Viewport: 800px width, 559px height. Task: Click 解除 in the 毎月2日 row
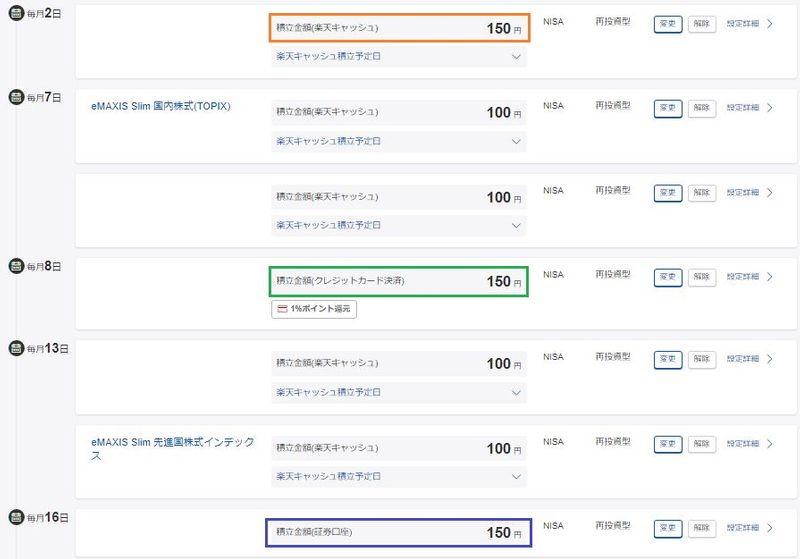pyautogui.click(x=702, y=24)
